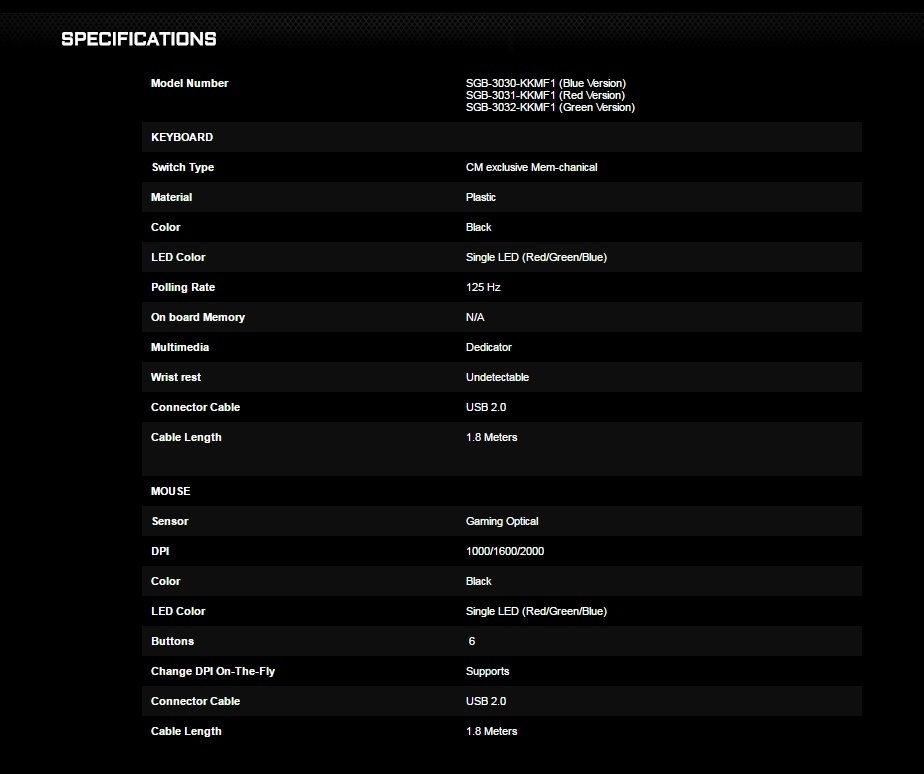The height and width of the screenshot is (774, 924).
Task: Click the Supports value
Action: tap(487, 671)
